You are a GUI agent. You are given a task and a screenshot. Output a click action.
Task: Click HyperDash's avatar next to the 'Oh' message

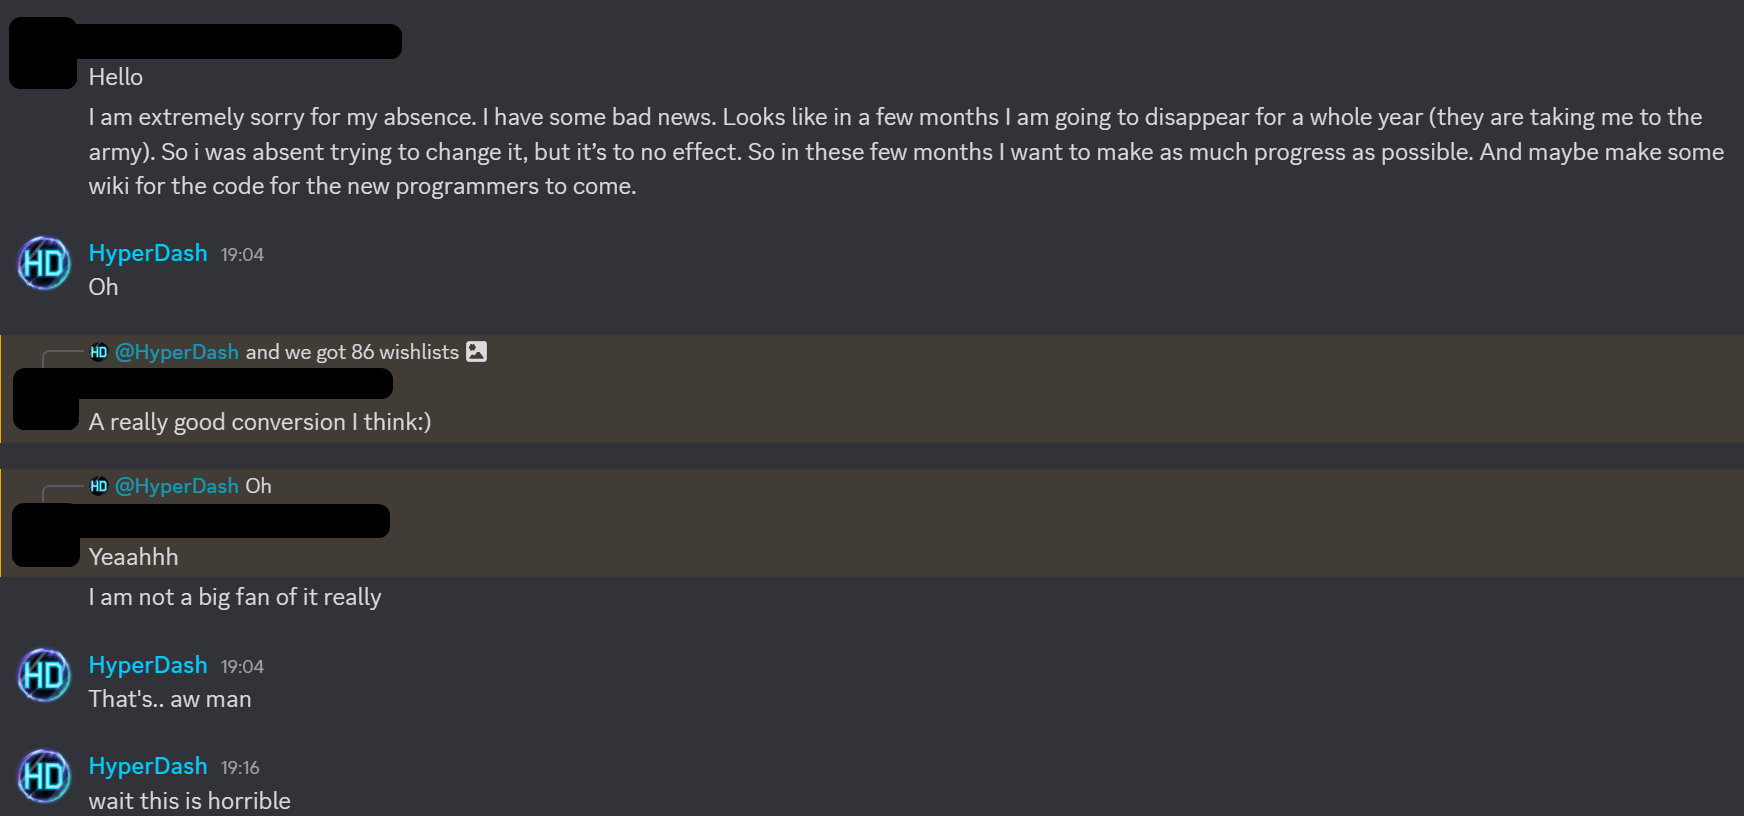43,263
